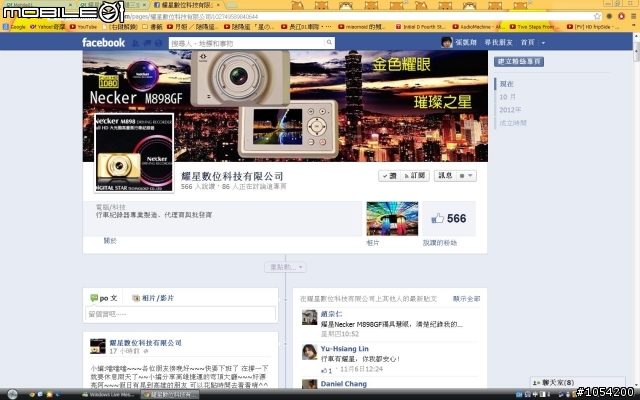Go to 首頁 in the top bar
640x400 pixels.
tap(527, 42)
